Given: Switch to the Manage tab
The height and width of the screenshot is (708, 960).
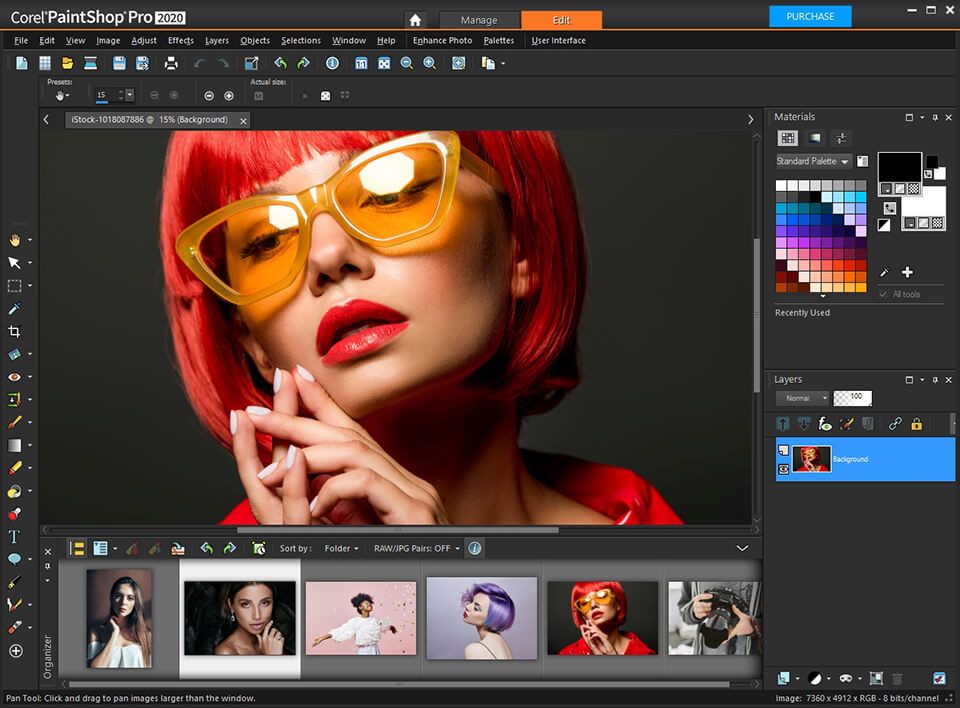Looking at the screenshot, I should click(479, 19).
